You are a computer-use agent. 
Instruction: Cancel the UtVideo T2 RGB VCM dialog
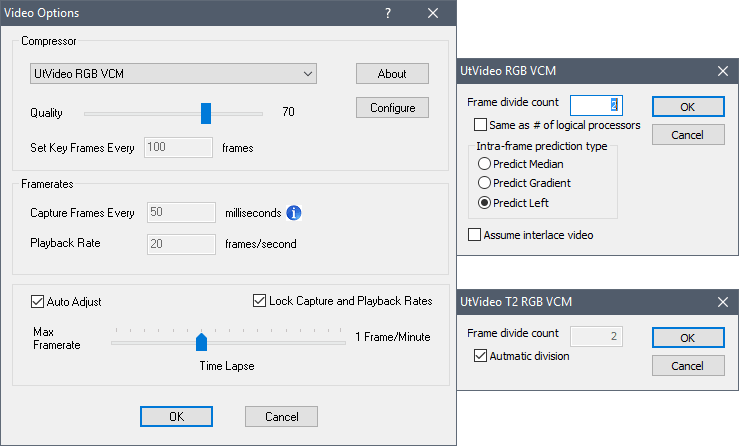(687, 366)
